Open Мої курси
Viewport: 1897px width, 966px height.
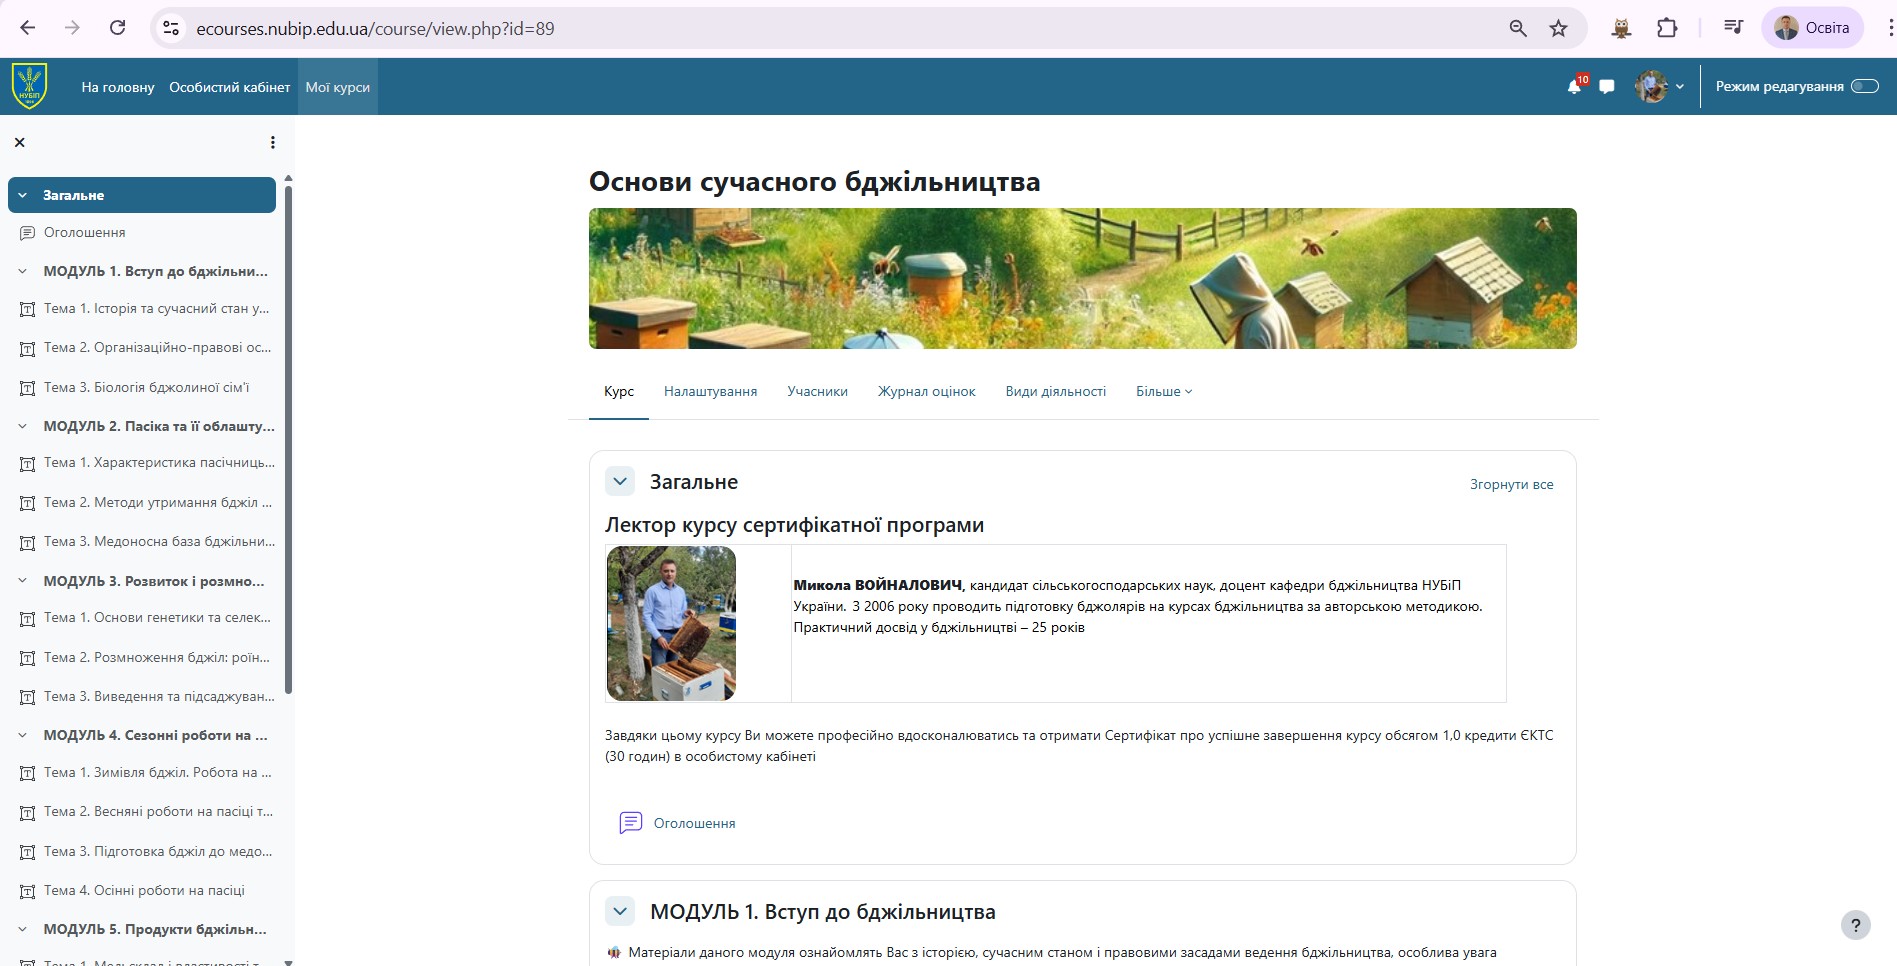(x=338, y=87)
